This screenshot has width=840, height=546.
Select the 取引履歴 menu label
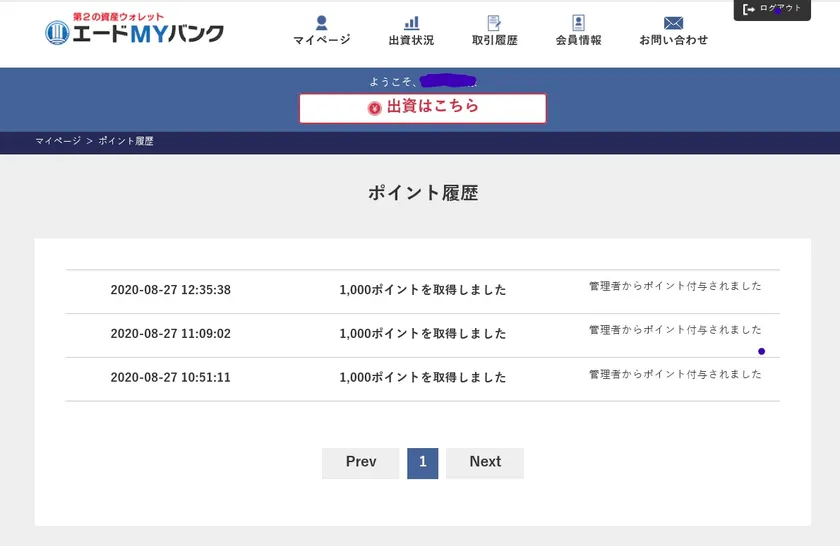coord(494,40)
